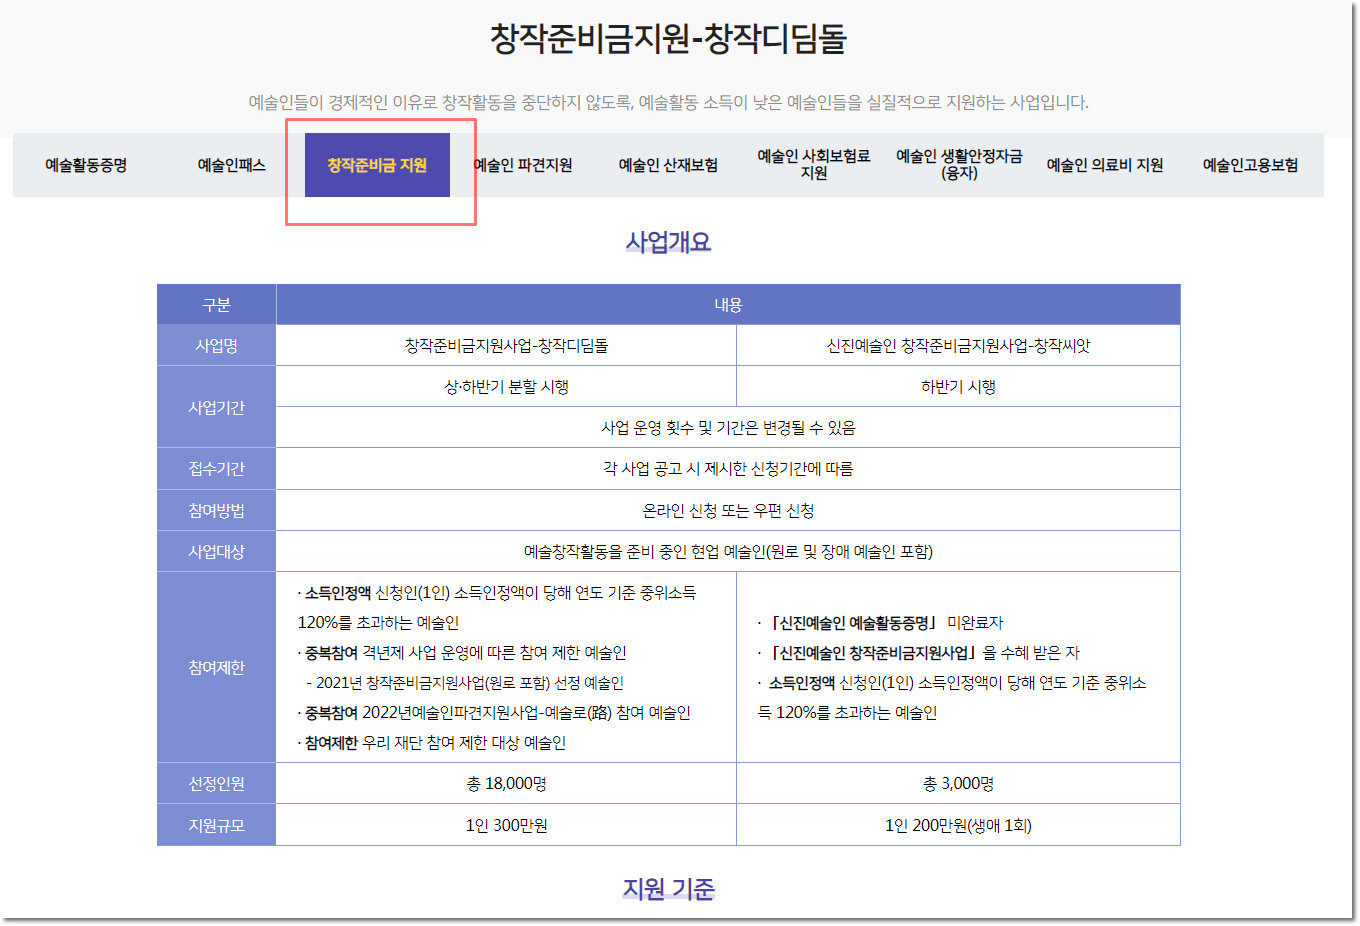The height and width of the screenshot is (926, 1360).
Task: Open the 예술인 파견지원 tab
Action: 523,165
